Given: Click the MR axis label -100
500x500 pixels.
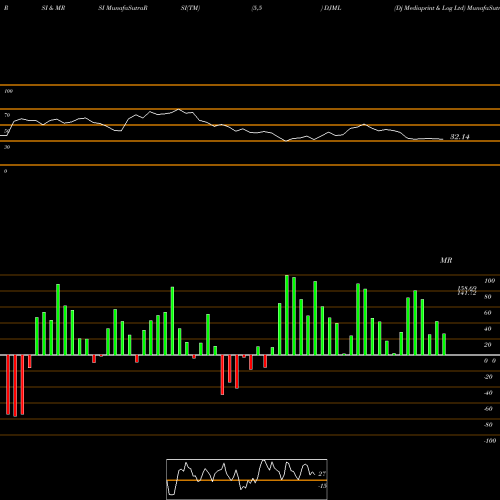Looking at the screenshot, I should click(490, 441).
